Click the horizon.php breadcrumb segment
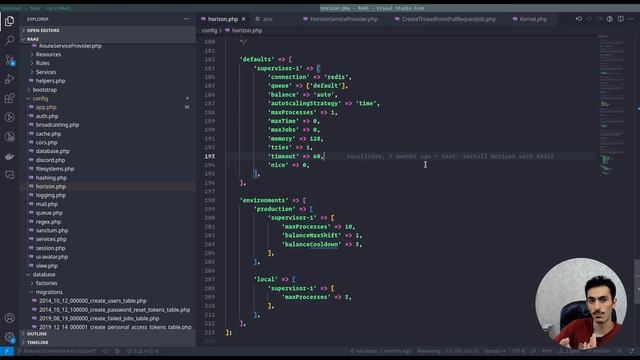640x360 pixels. (x=247, y=31)
